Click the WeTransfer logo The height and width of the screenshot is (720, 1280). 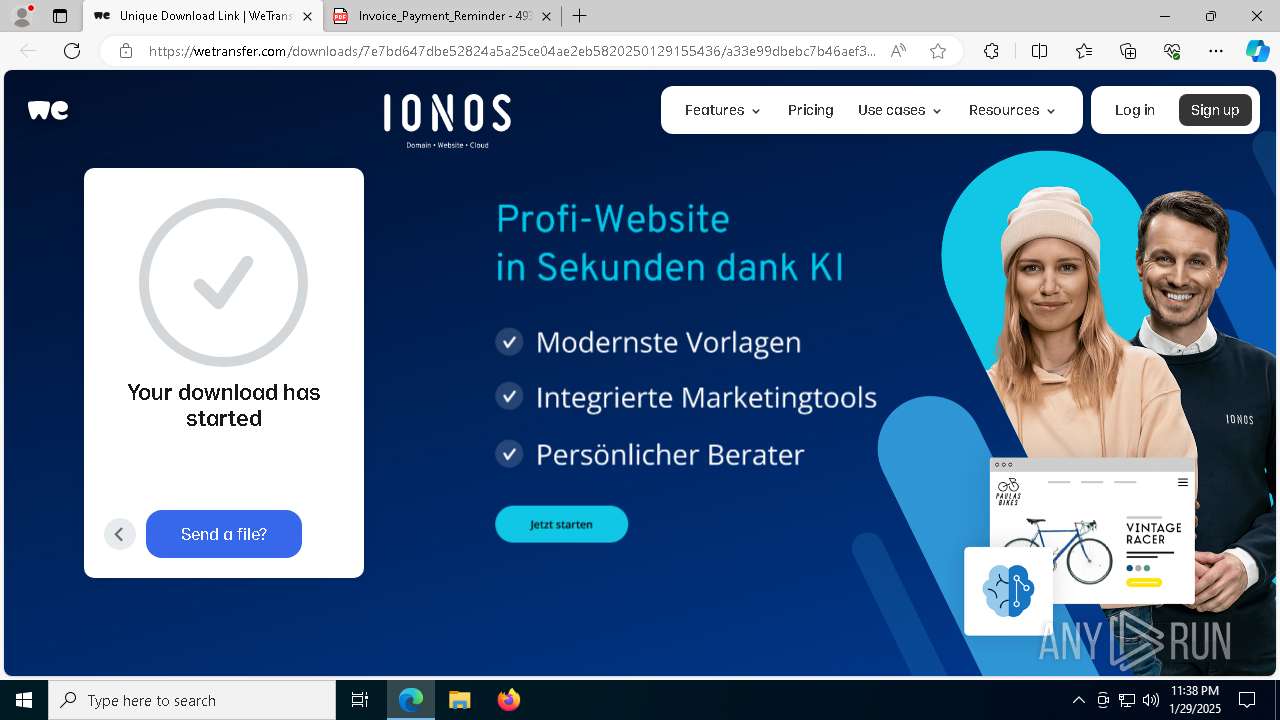click(x=48, y=110)
